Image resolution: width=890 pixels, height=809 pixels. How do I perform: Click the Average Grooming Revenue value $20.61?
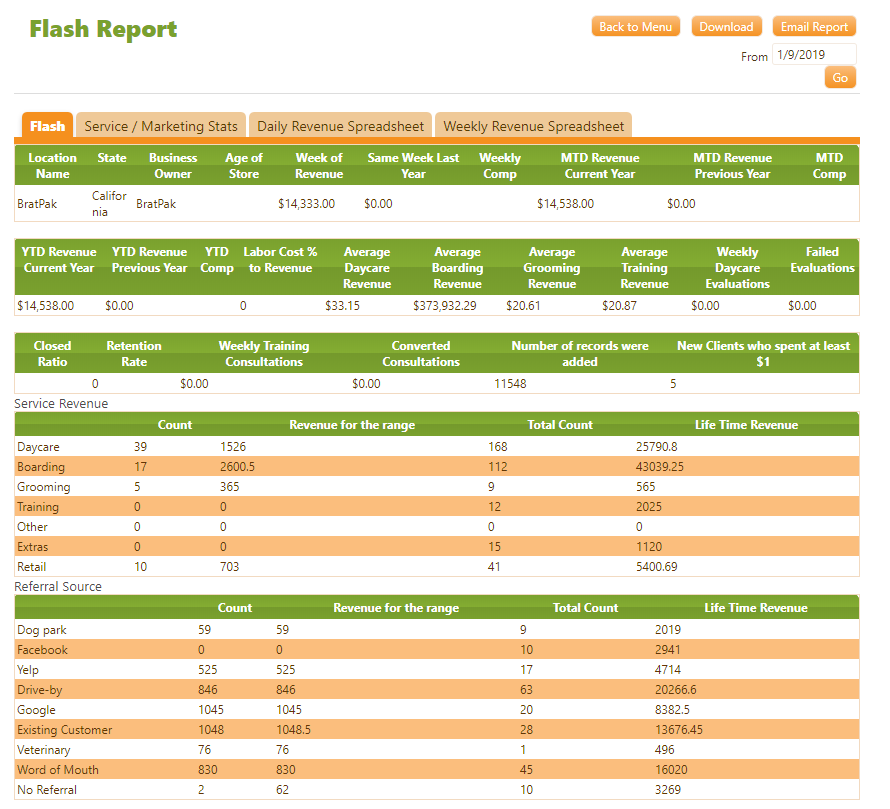(523, 306)
